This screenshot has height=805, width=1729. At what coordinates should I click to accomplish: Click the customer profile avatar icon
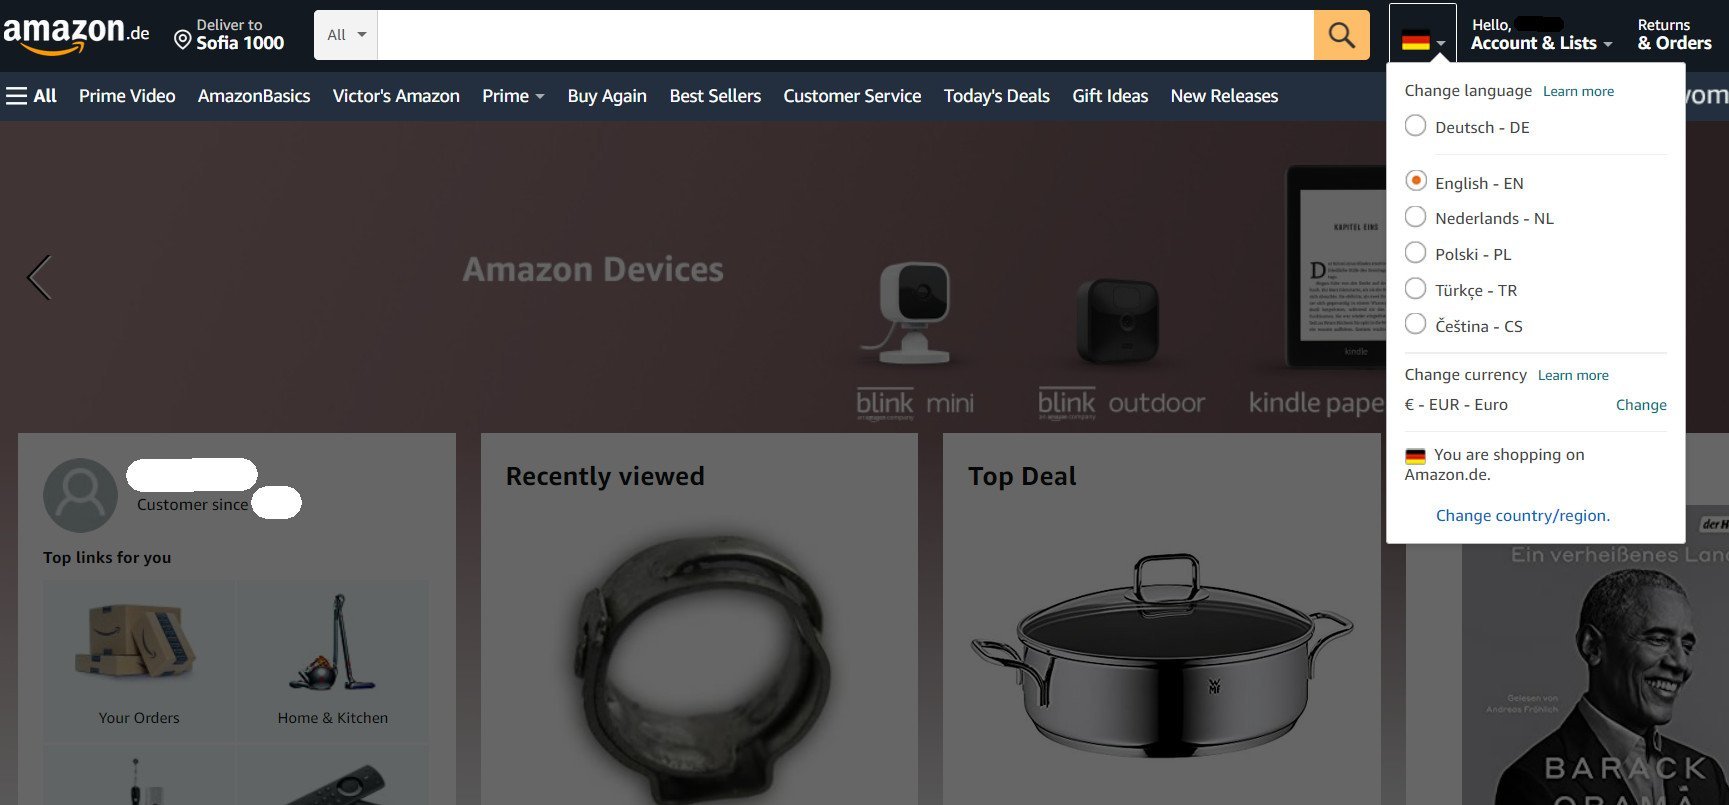pos(81,495)
